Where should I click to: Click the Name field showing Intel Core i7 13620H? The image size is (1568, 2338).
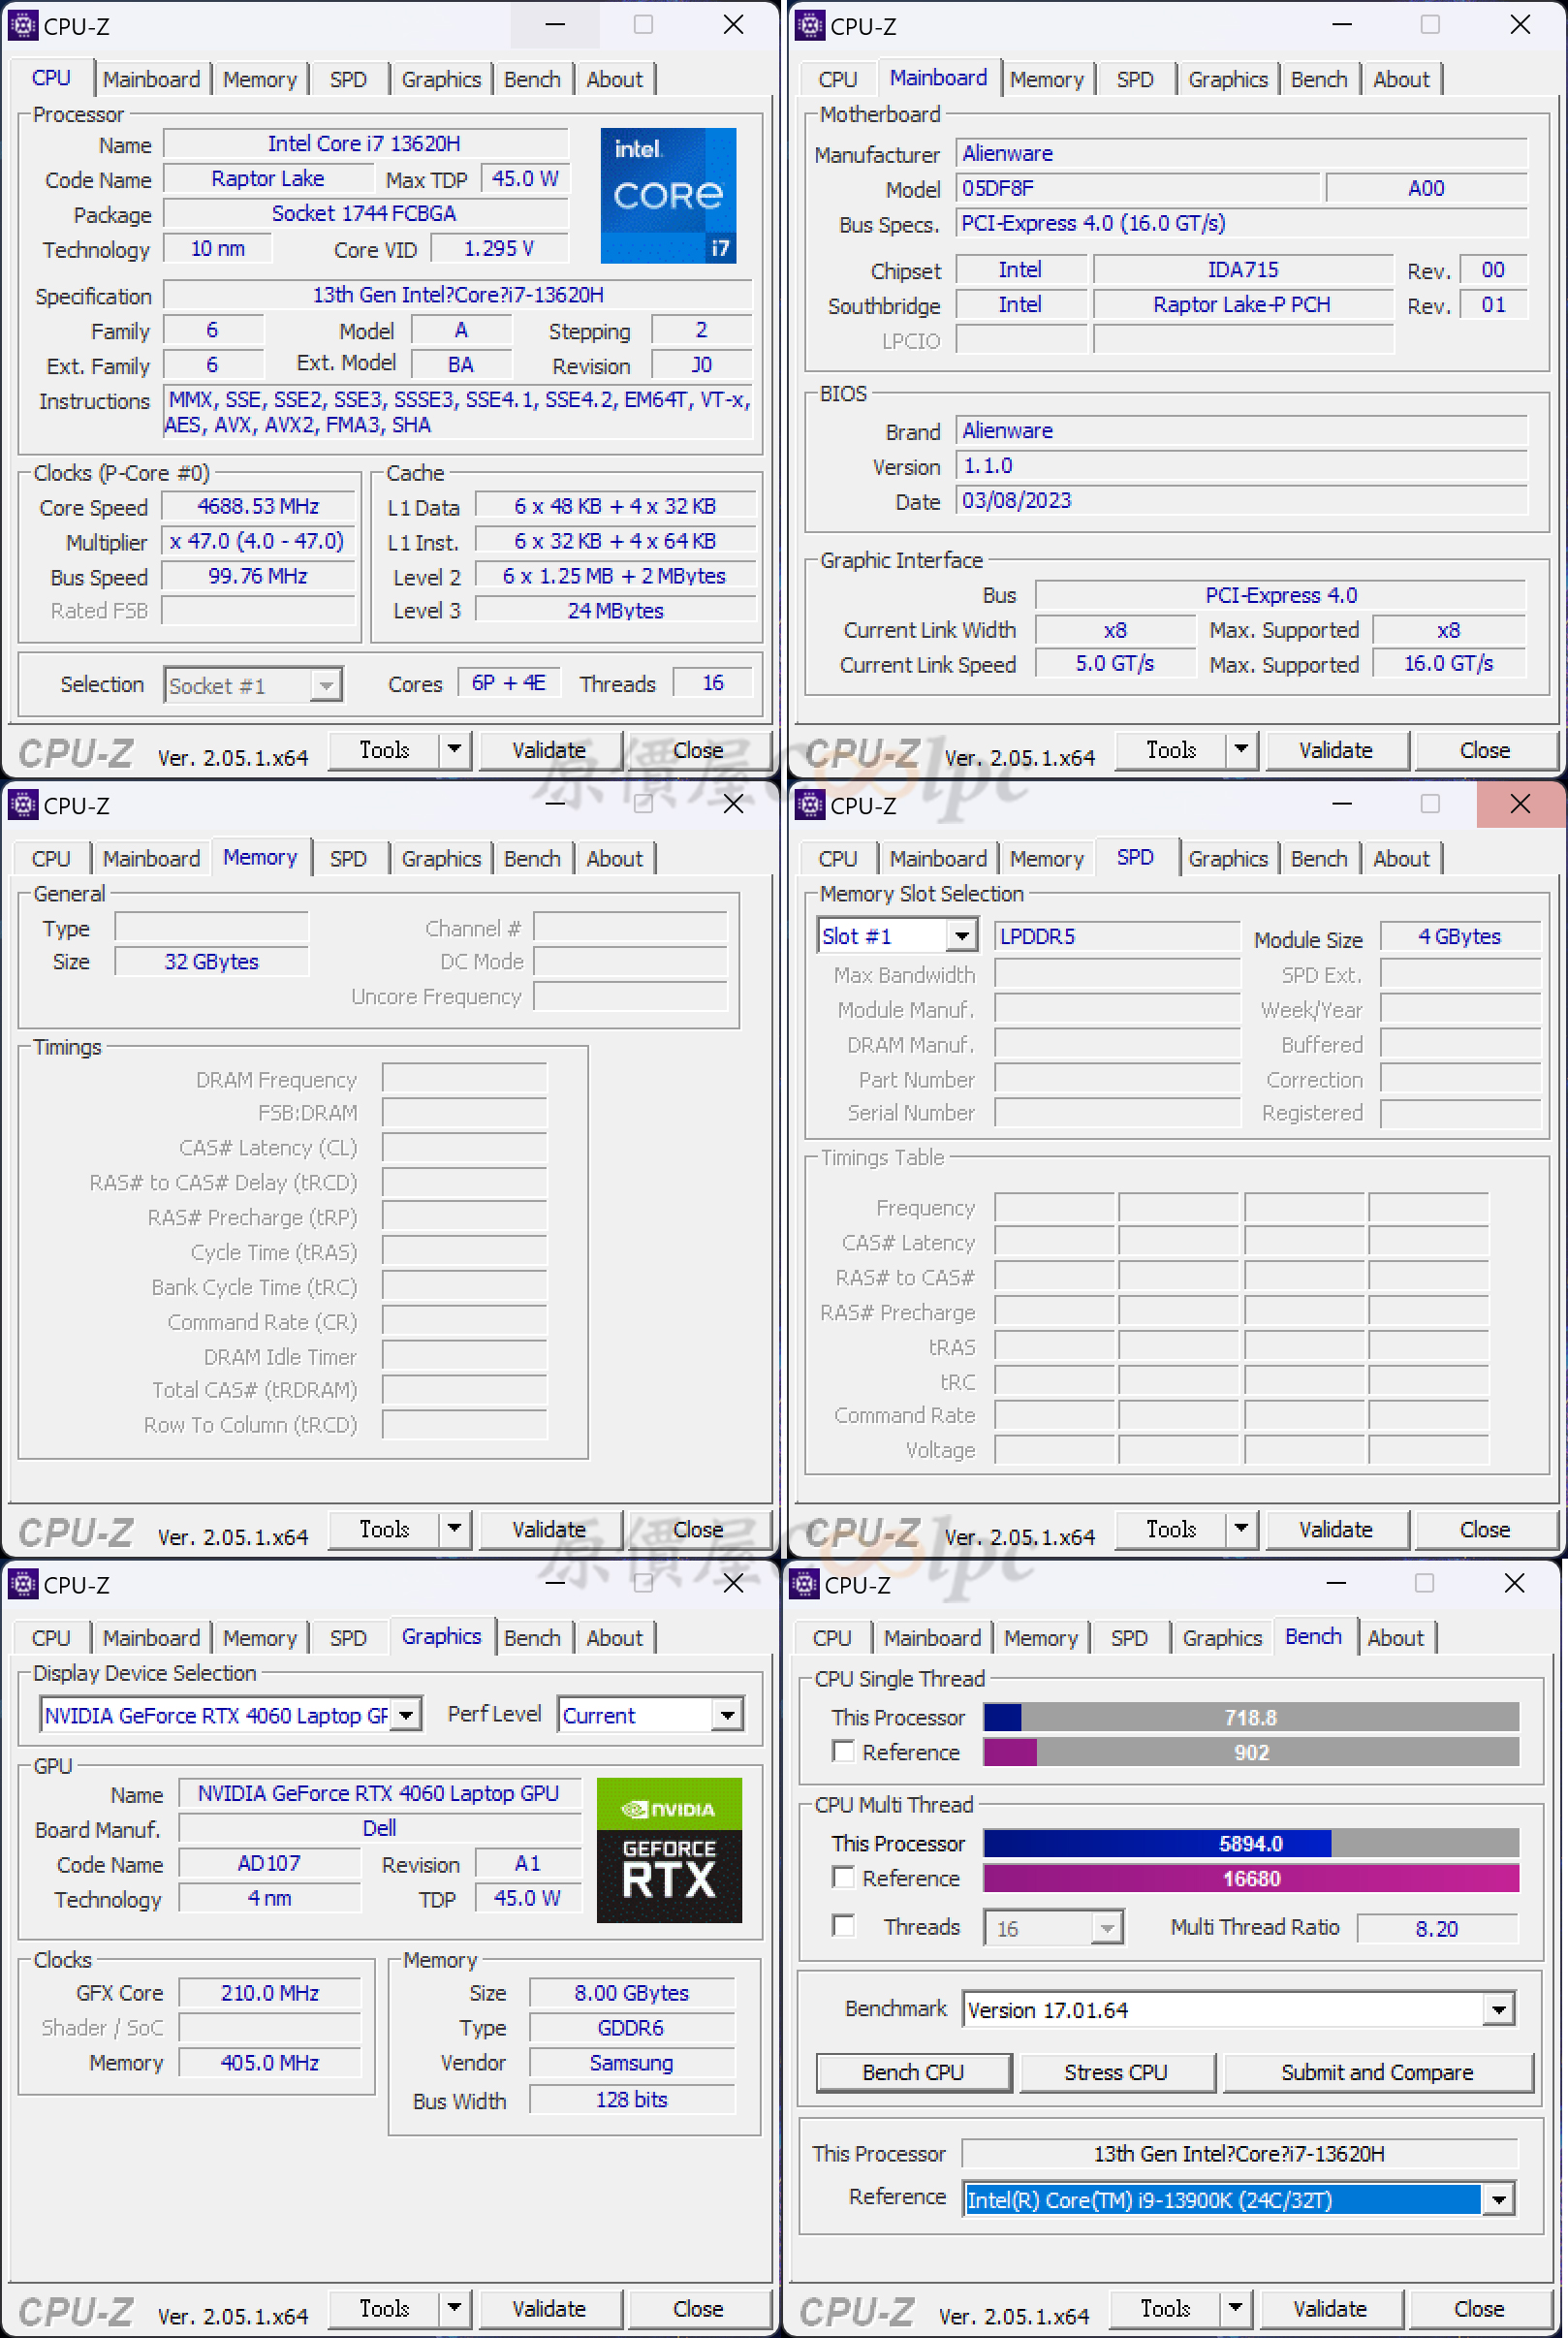coord(366,143)
